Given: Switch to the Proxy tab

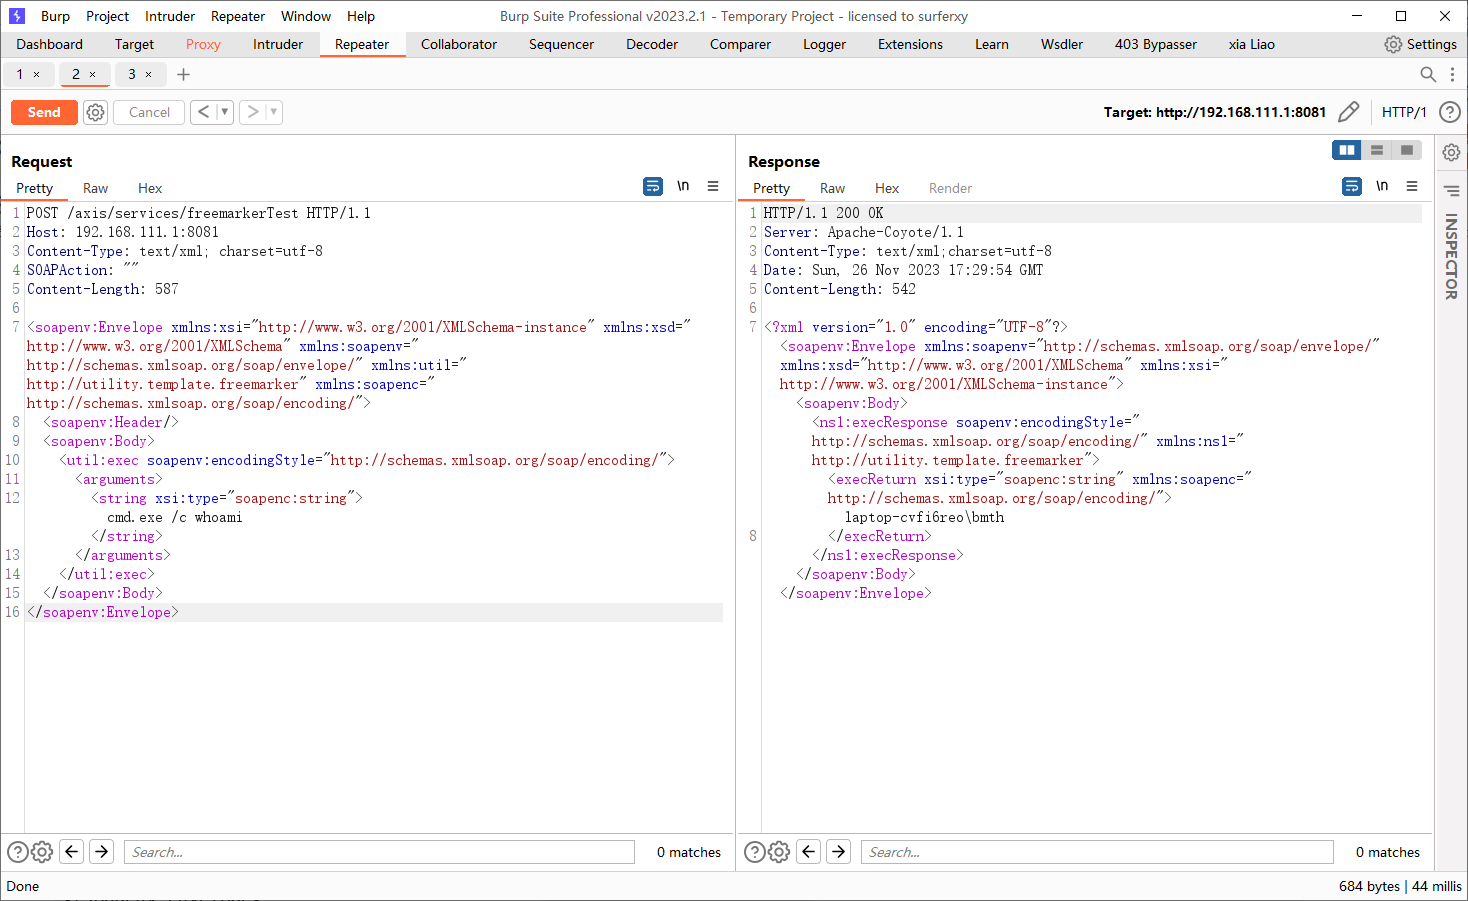Looking at the screenshot, I should tap(203, 44).
